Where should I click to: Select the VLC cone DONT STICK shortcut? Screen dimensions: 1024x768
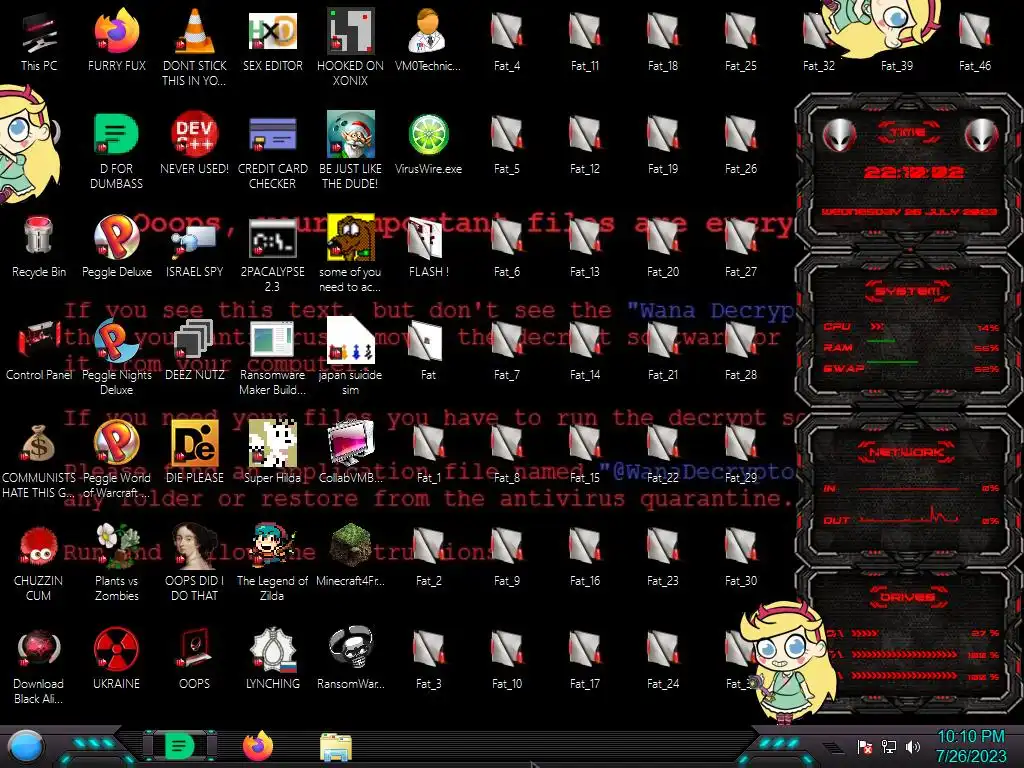[195, 47]
